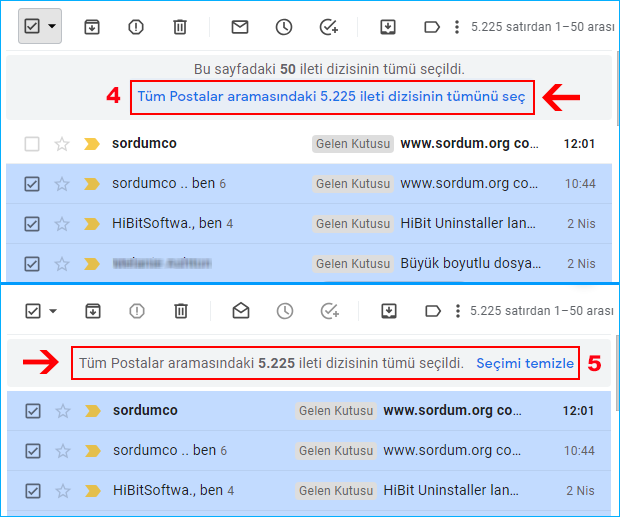
Task: Gelen Kutusu label on the lower sordumco .. ben row
Action: pyautogui.click(x=336, y=451)
